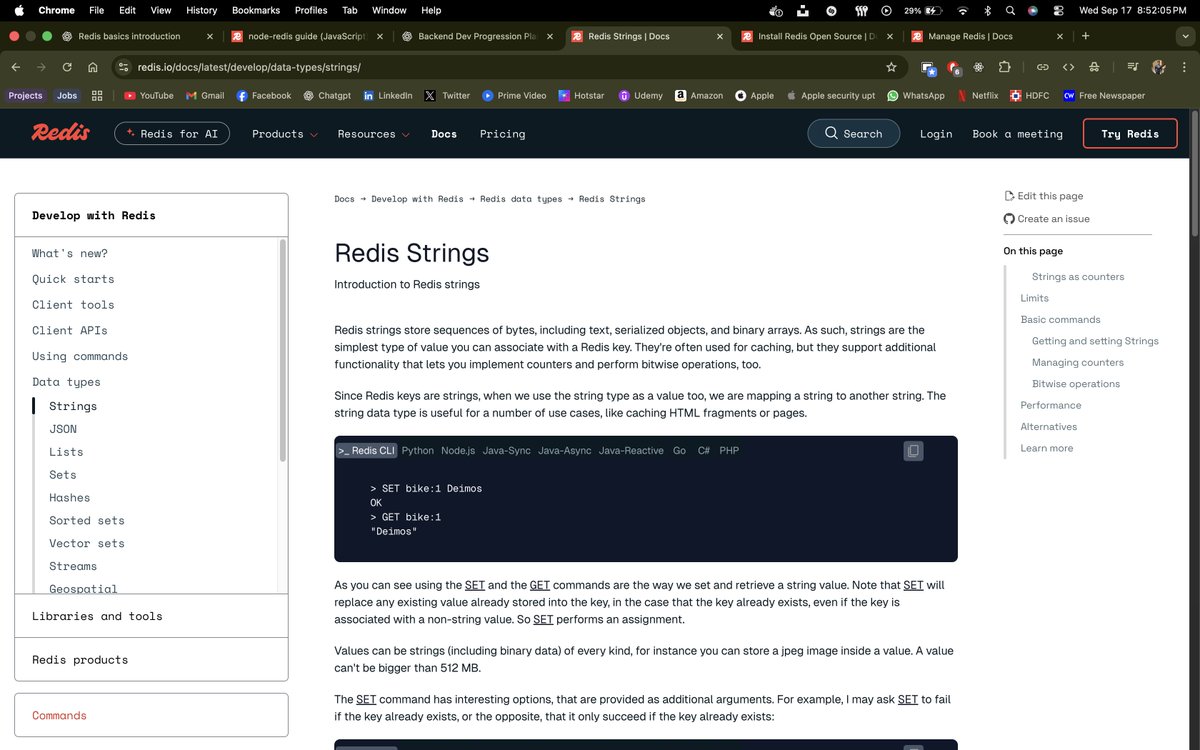Expand the Resources dropdown
The height and width of the screenshot is (750, 1200).
click(x=366, y=133)
